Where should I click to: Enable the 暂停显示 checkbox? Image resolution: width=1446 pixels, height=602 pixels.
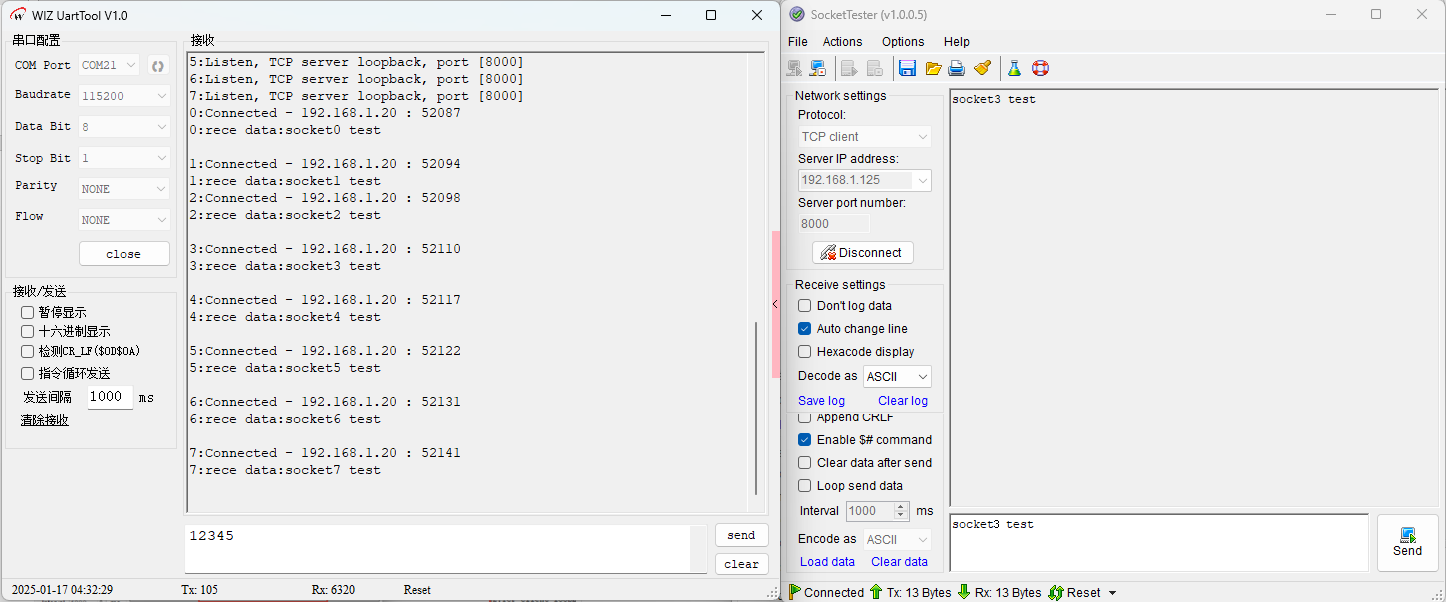28,313
